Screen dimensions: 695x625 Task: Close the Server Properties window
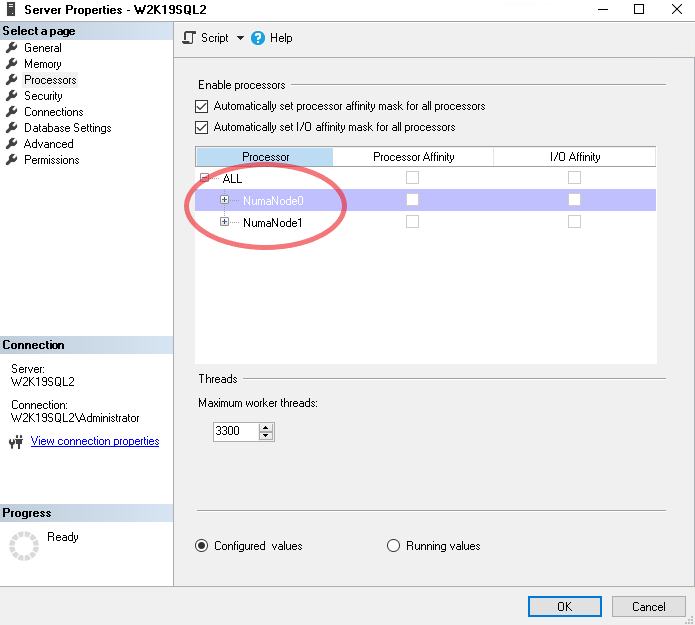pyautogui.click(x=677, y=9)
